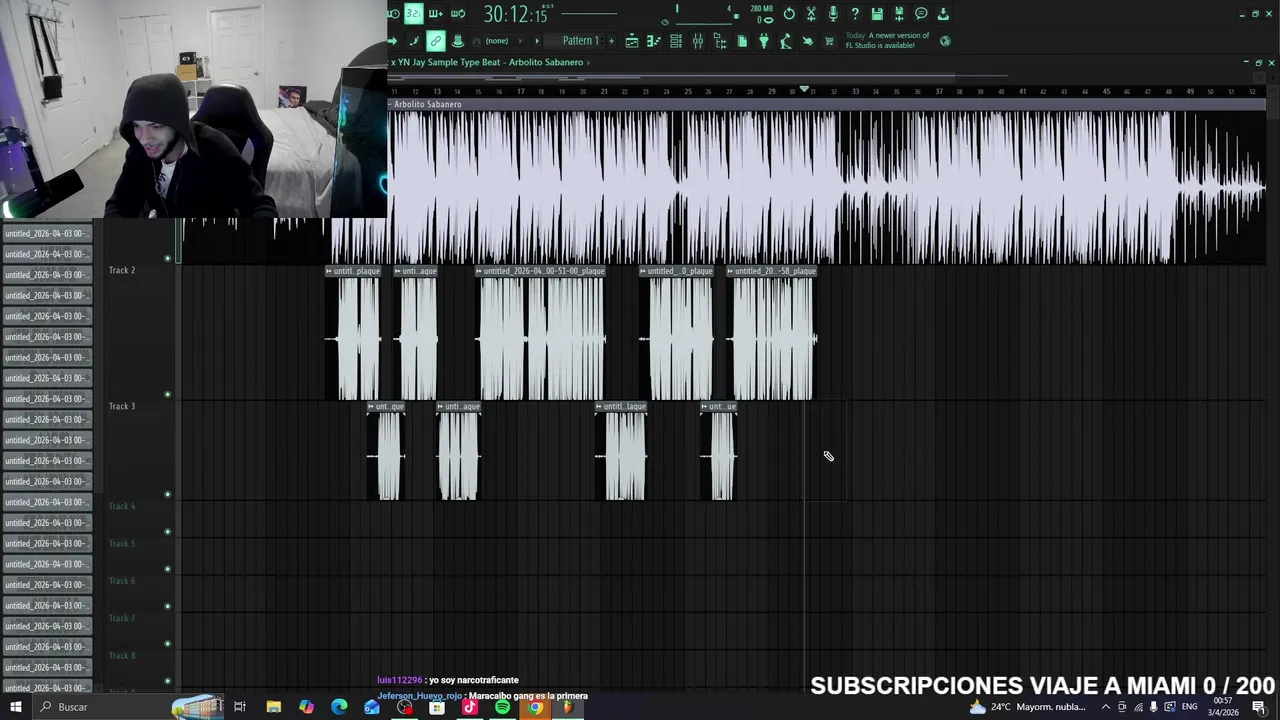Open undo history icon
Screen dimensions: 1280x720
789,14
